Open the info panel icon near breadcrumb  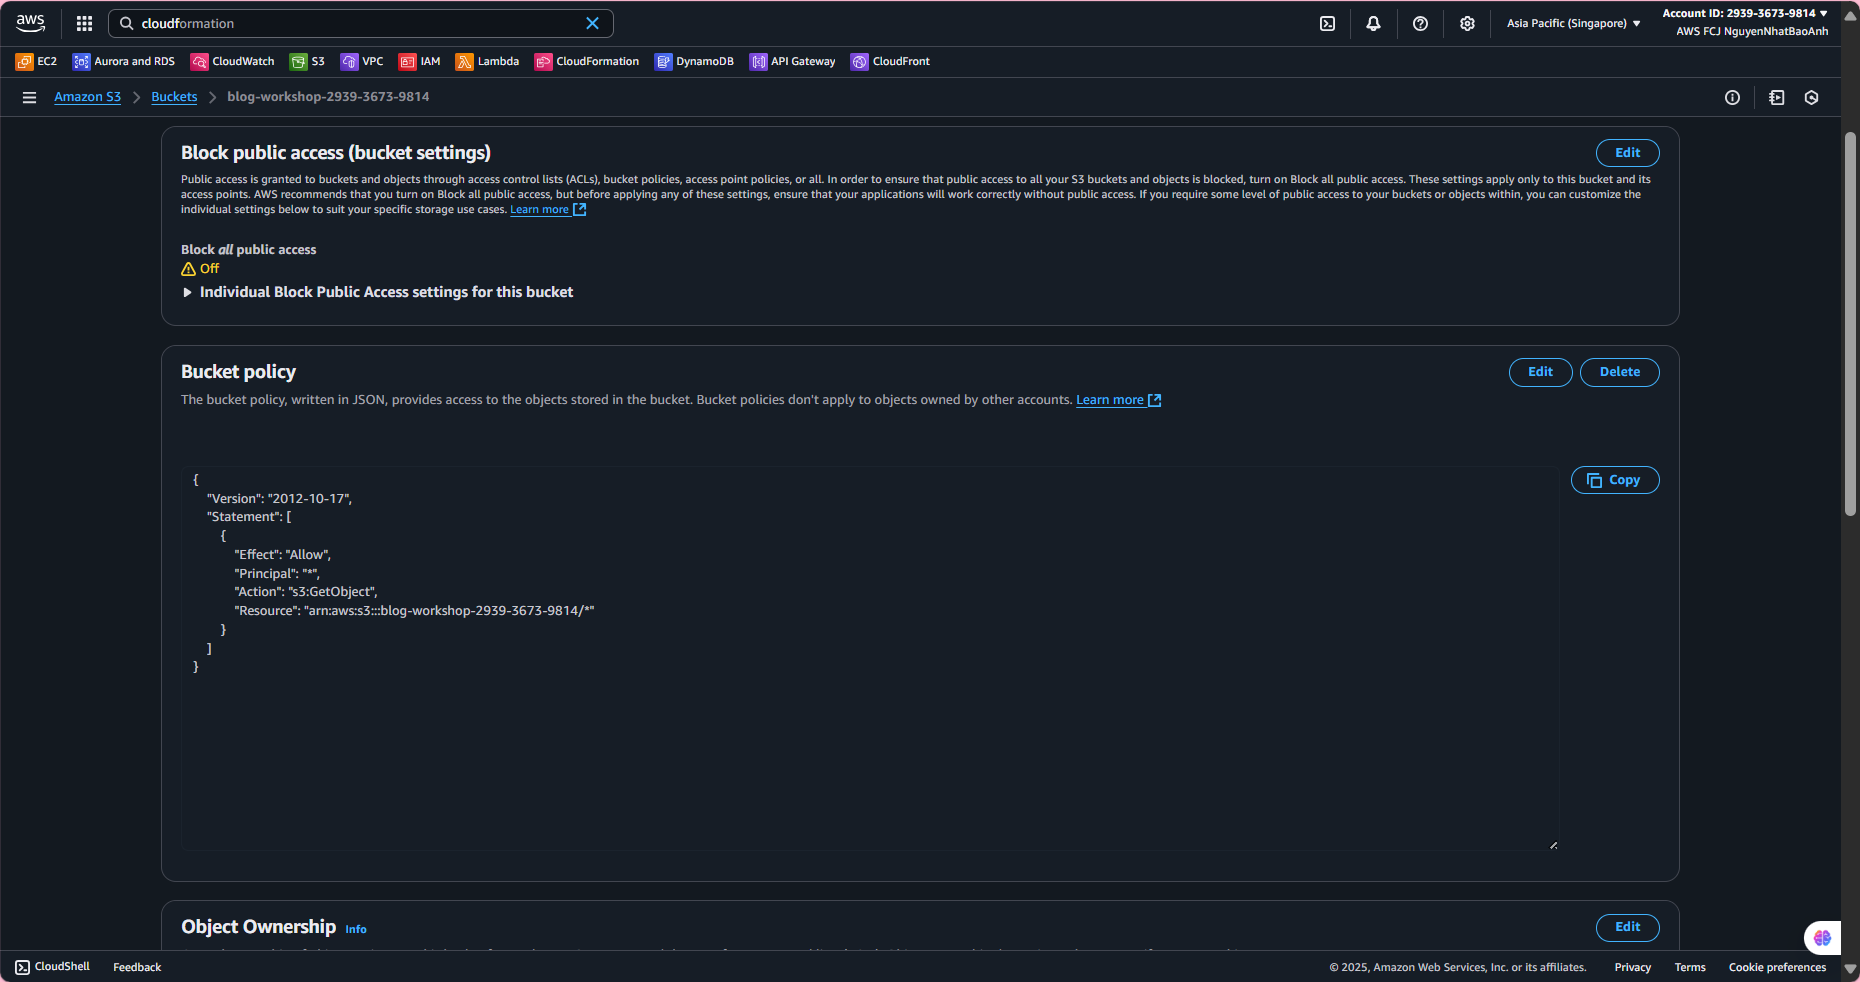pos(1732,97)
